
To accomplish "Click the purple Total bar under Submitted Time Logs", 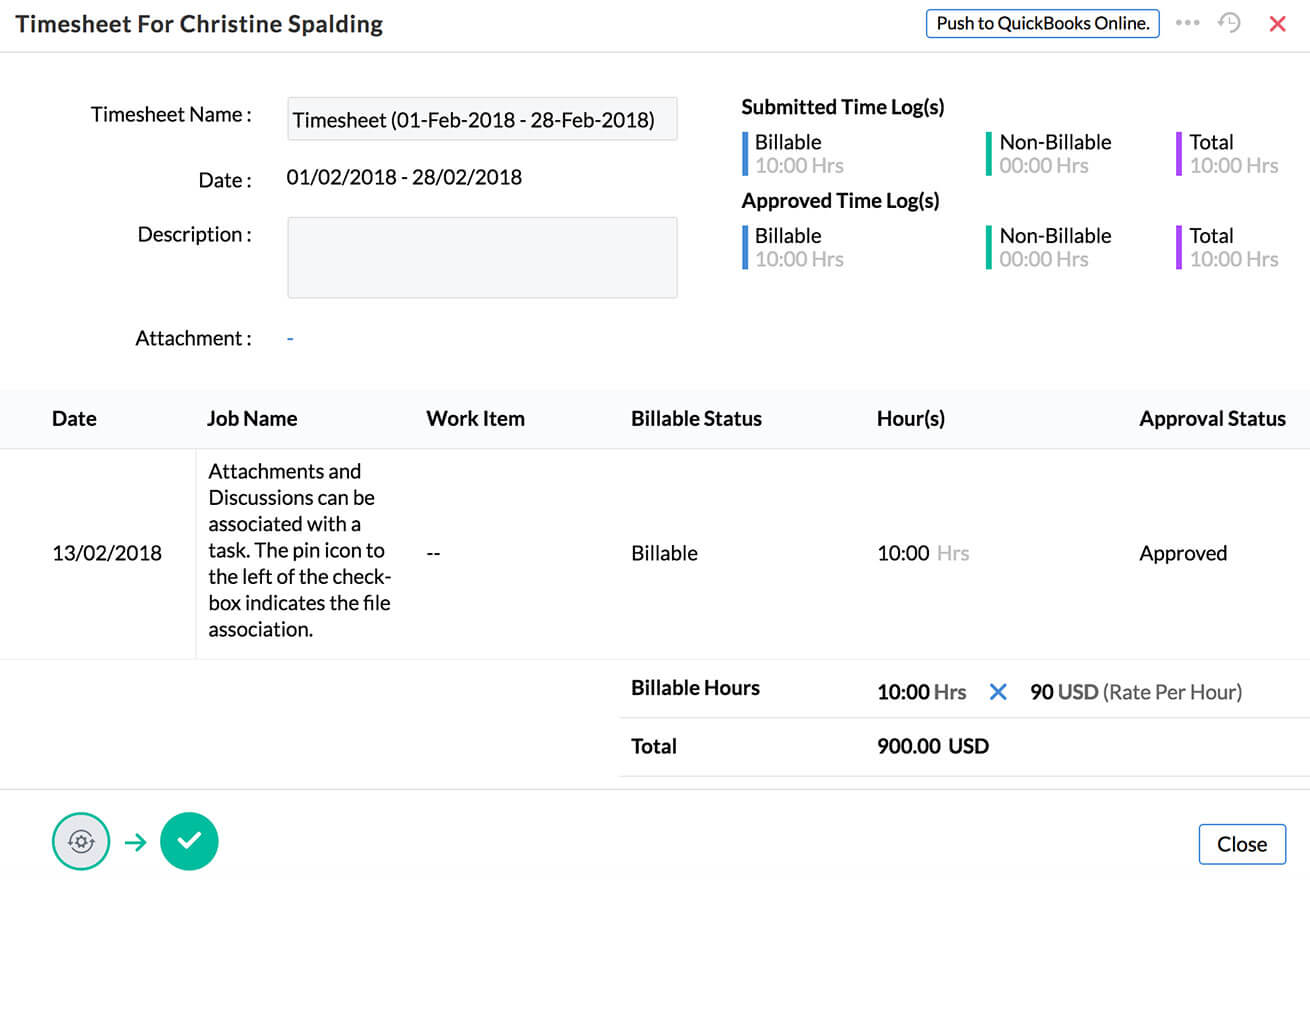I will (x=1179, y=154).
